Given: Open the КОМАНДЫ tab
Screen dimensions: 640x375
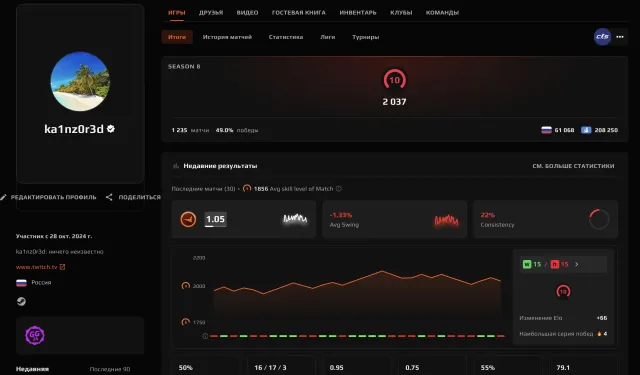Looking at the screenshot, I should click(442, 13).
